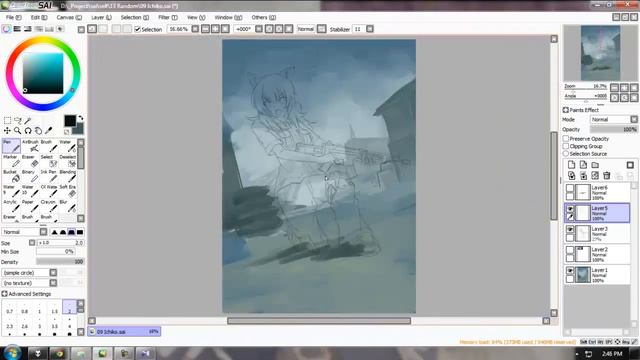The image size is (640, 360).
Task: Click the Windows Start button
Action: coord(12,352)
